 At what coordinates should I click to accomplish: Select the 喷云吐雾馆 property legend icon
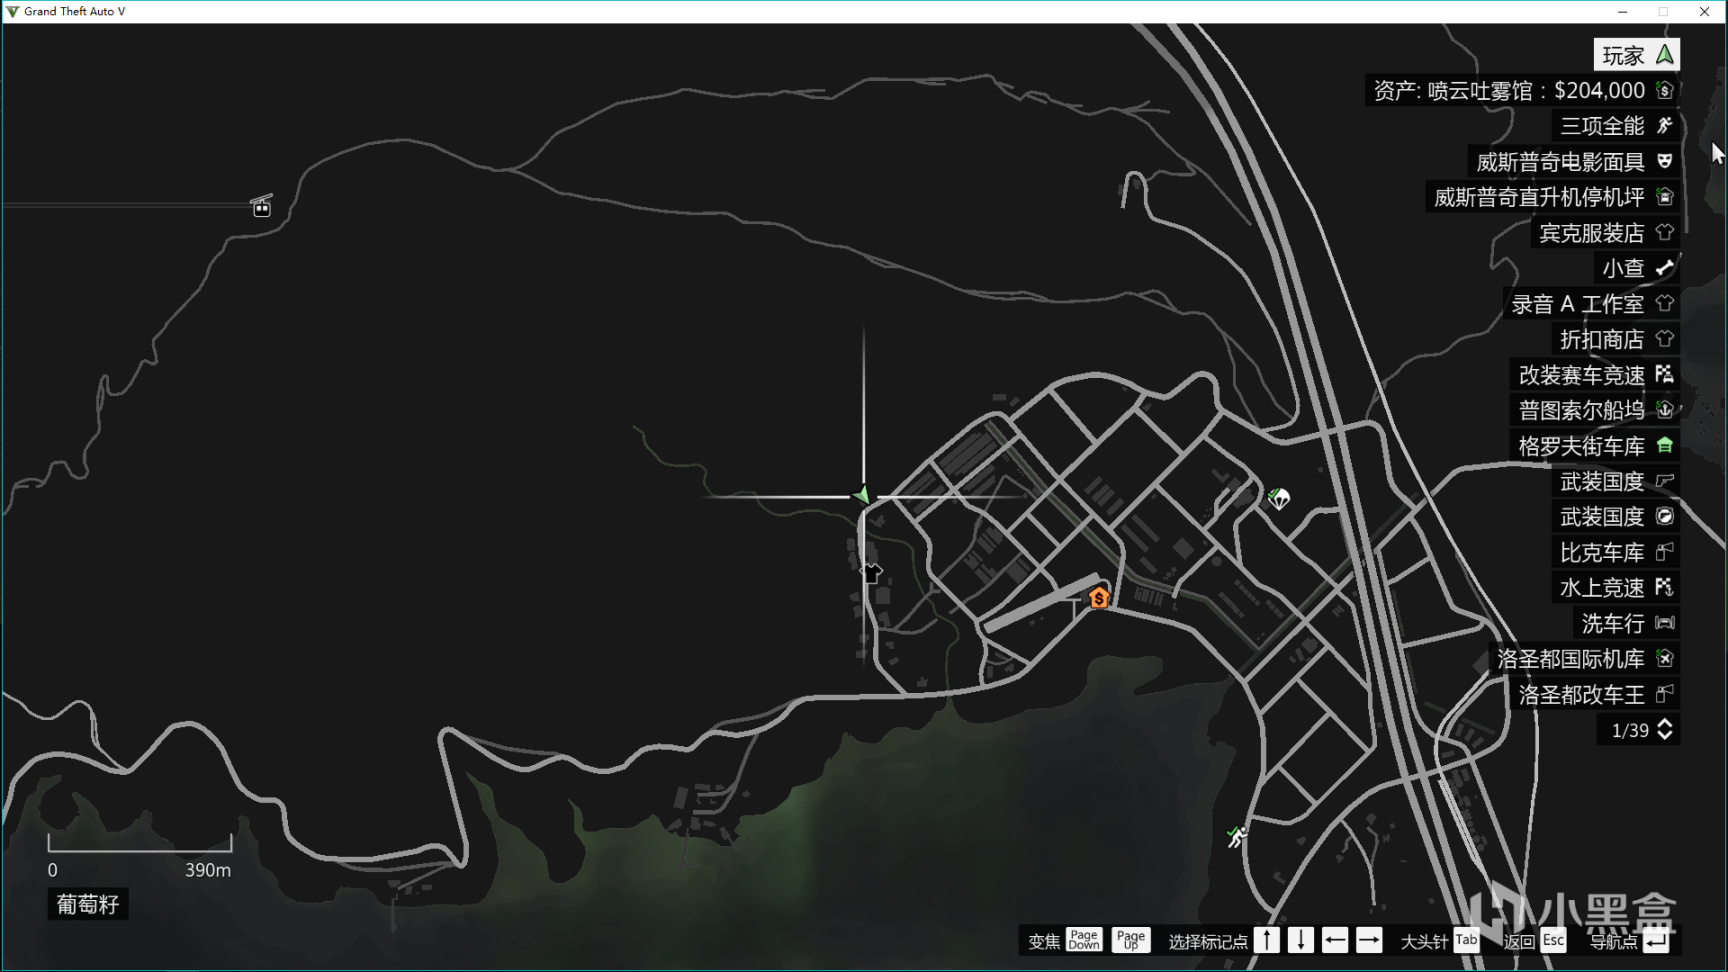point(1665,90)
